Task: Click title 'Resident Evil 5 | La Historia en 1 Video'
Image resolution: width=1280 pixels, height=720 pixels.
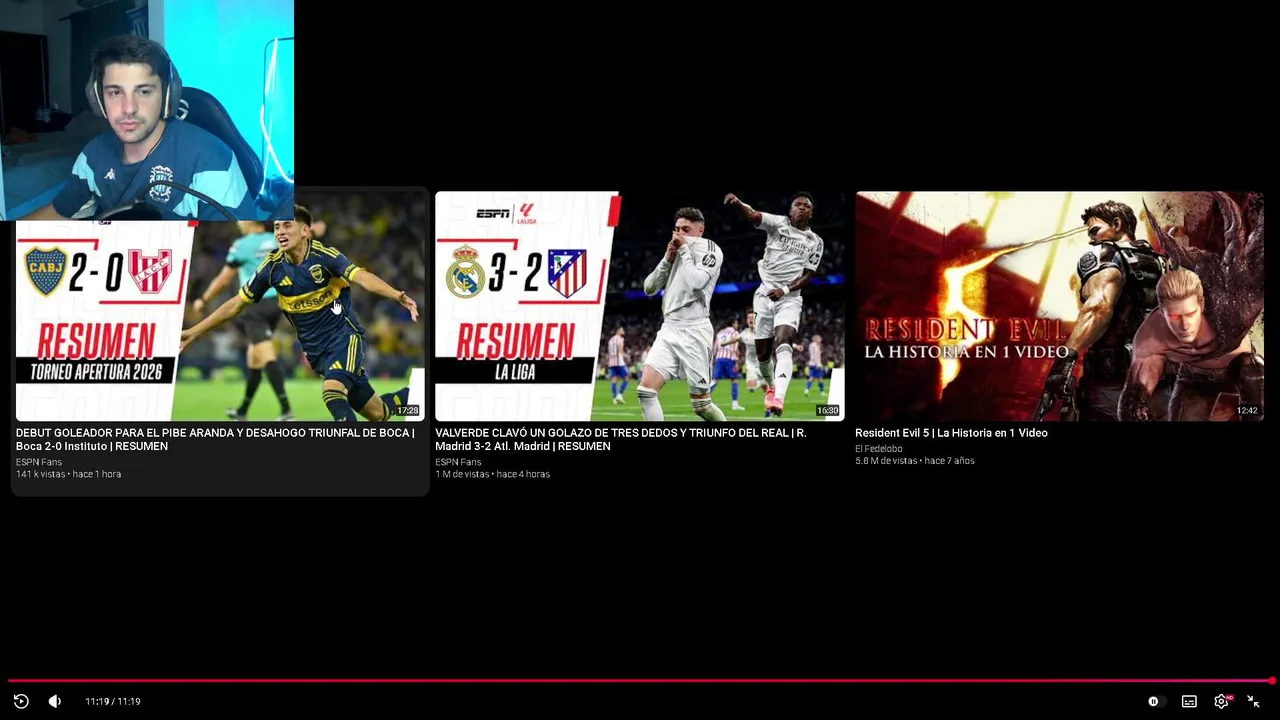Action: coord(951,433)
